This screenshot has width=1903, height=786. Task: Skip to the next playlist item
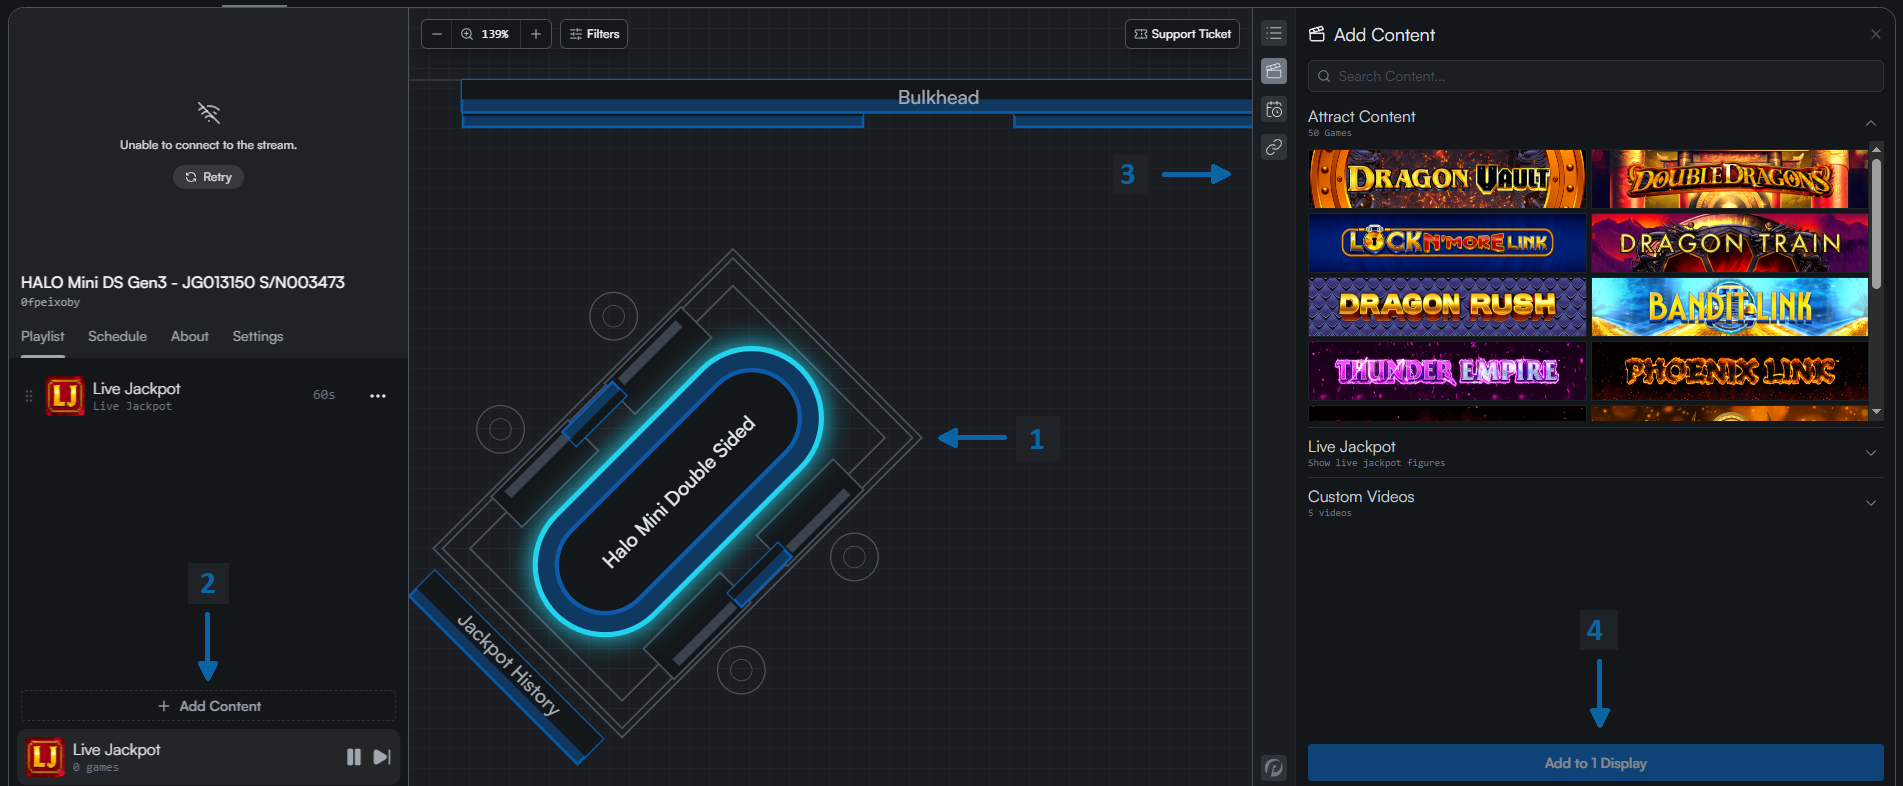[x=382, y=757]
